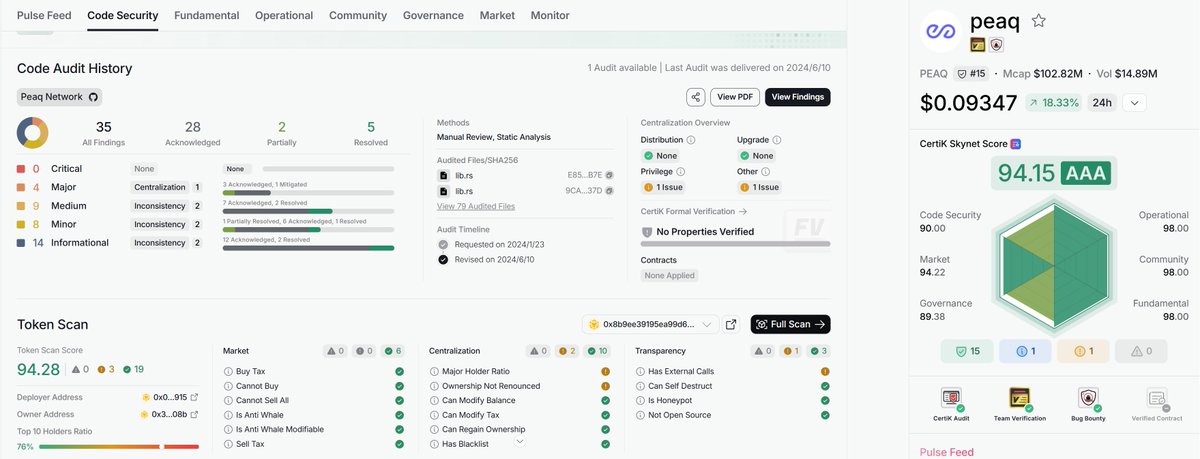
Task: Click the green 15 passed counter chip
Action: [966, 351]
